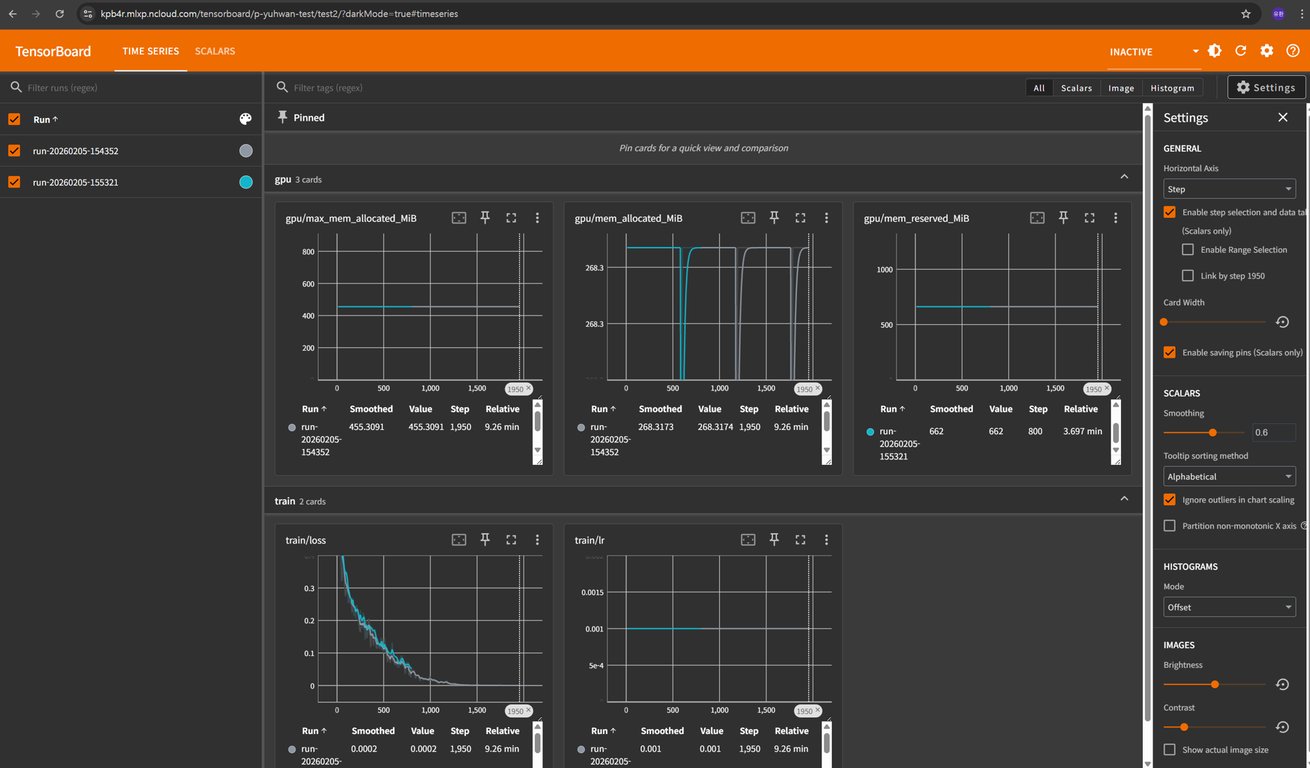The height and width of the screenshot is (768, 1310).
Task: Expand gpu/mem_allocated_MiB card to fullscreen
Action: pos(800,218)
